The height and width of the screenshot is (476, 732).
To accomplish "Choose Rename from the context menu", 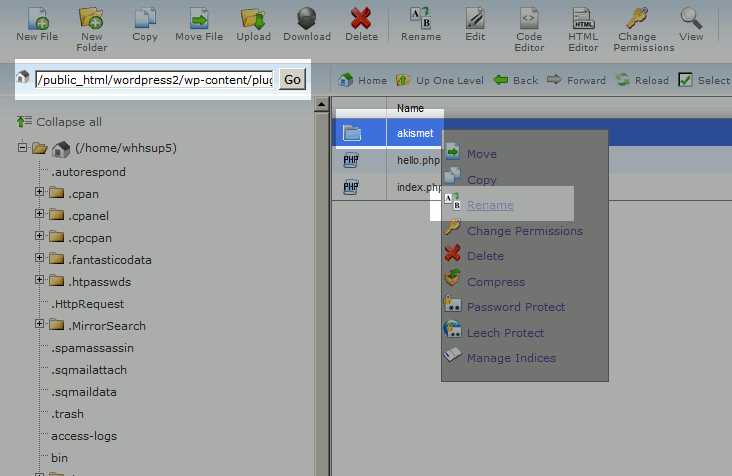I will pyautogui.click(x=490, y=205).
